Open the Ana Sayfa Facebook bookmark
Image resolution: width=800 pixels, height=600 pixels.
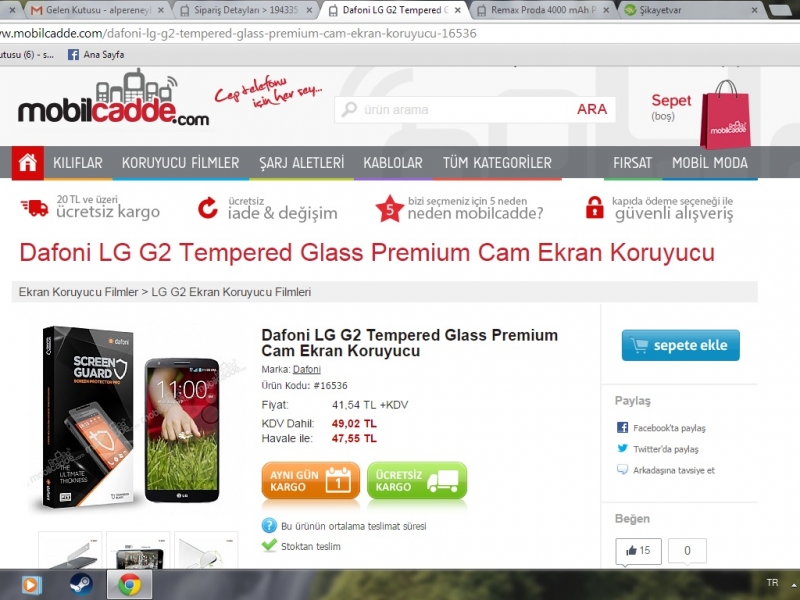(96, 55)
